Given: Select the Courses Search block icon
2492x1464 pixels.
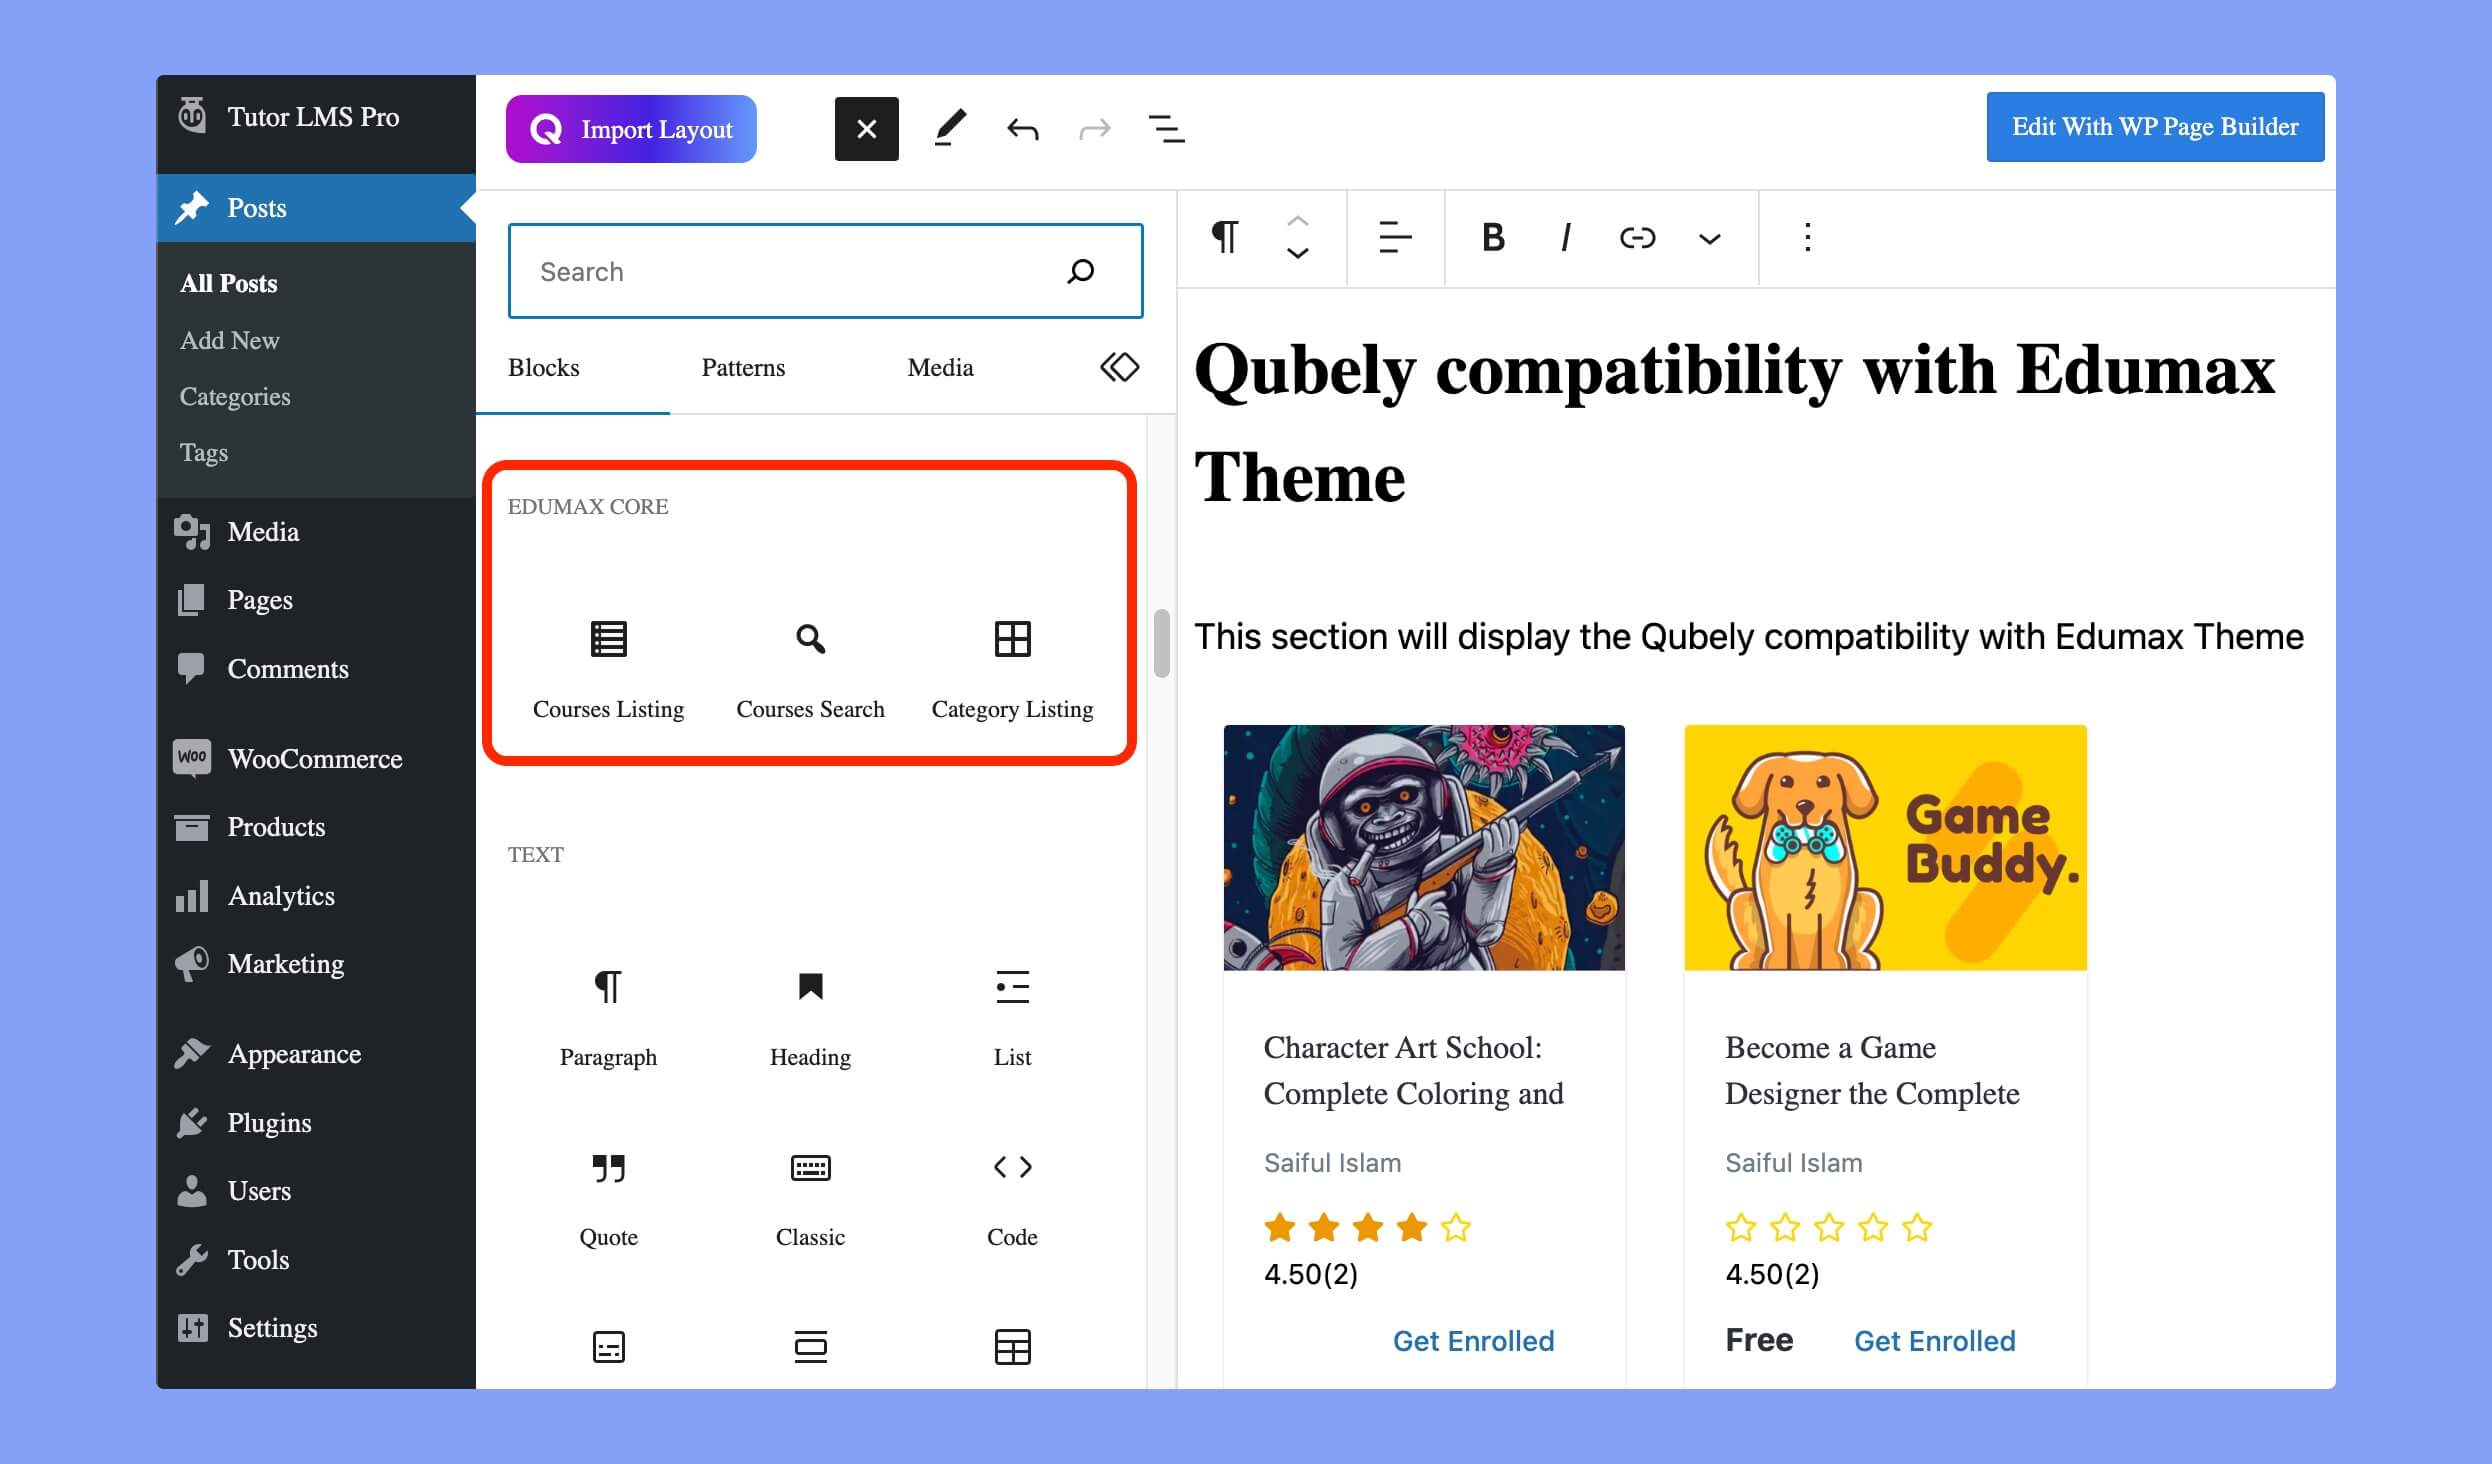Looking at the screenshot, I should click(809, 638).
